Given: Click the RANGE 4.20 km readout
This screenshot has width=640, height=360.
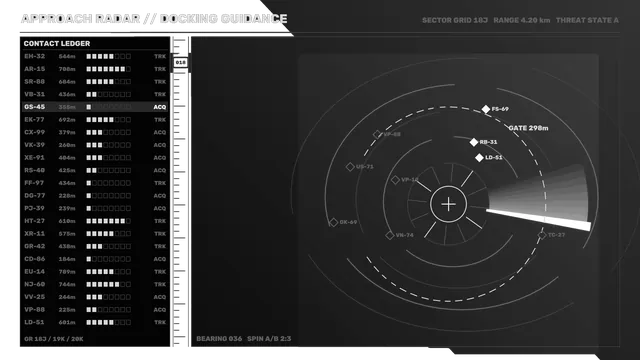Looking at the screenshot, I should tap(522, 20).
